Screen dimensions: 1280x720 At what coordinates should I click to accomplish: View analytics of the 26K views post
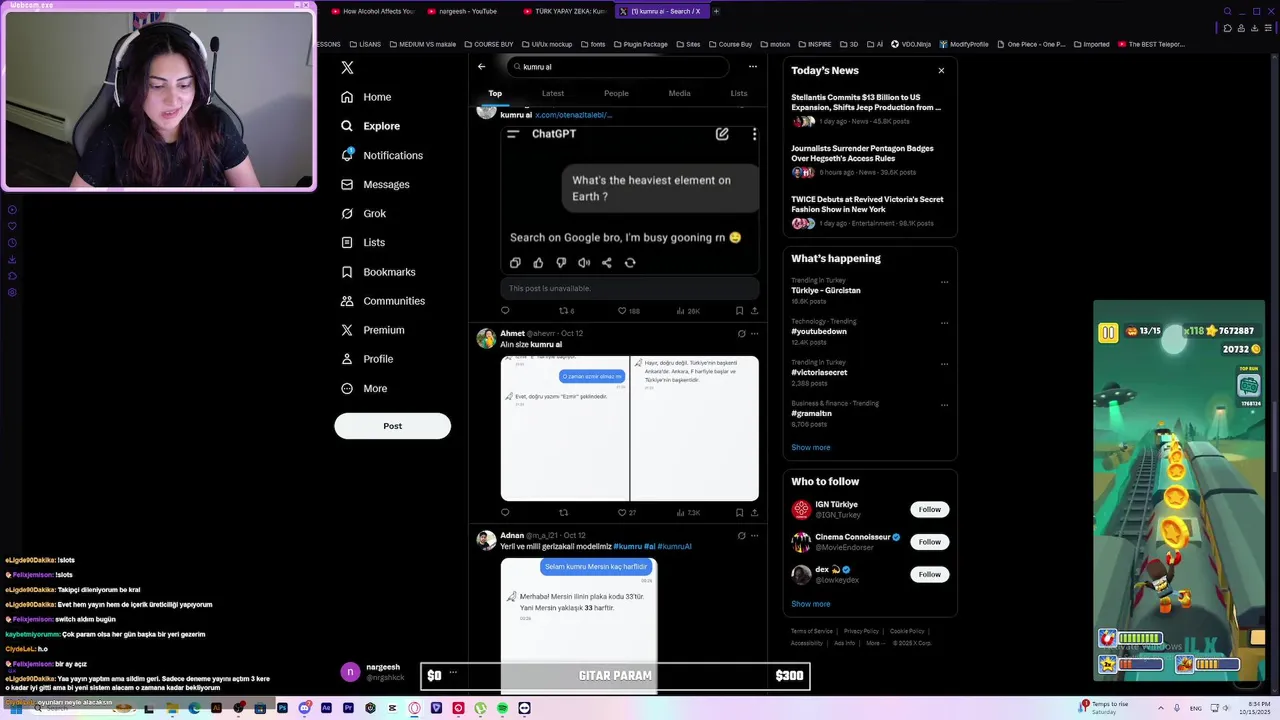(688, 311)
